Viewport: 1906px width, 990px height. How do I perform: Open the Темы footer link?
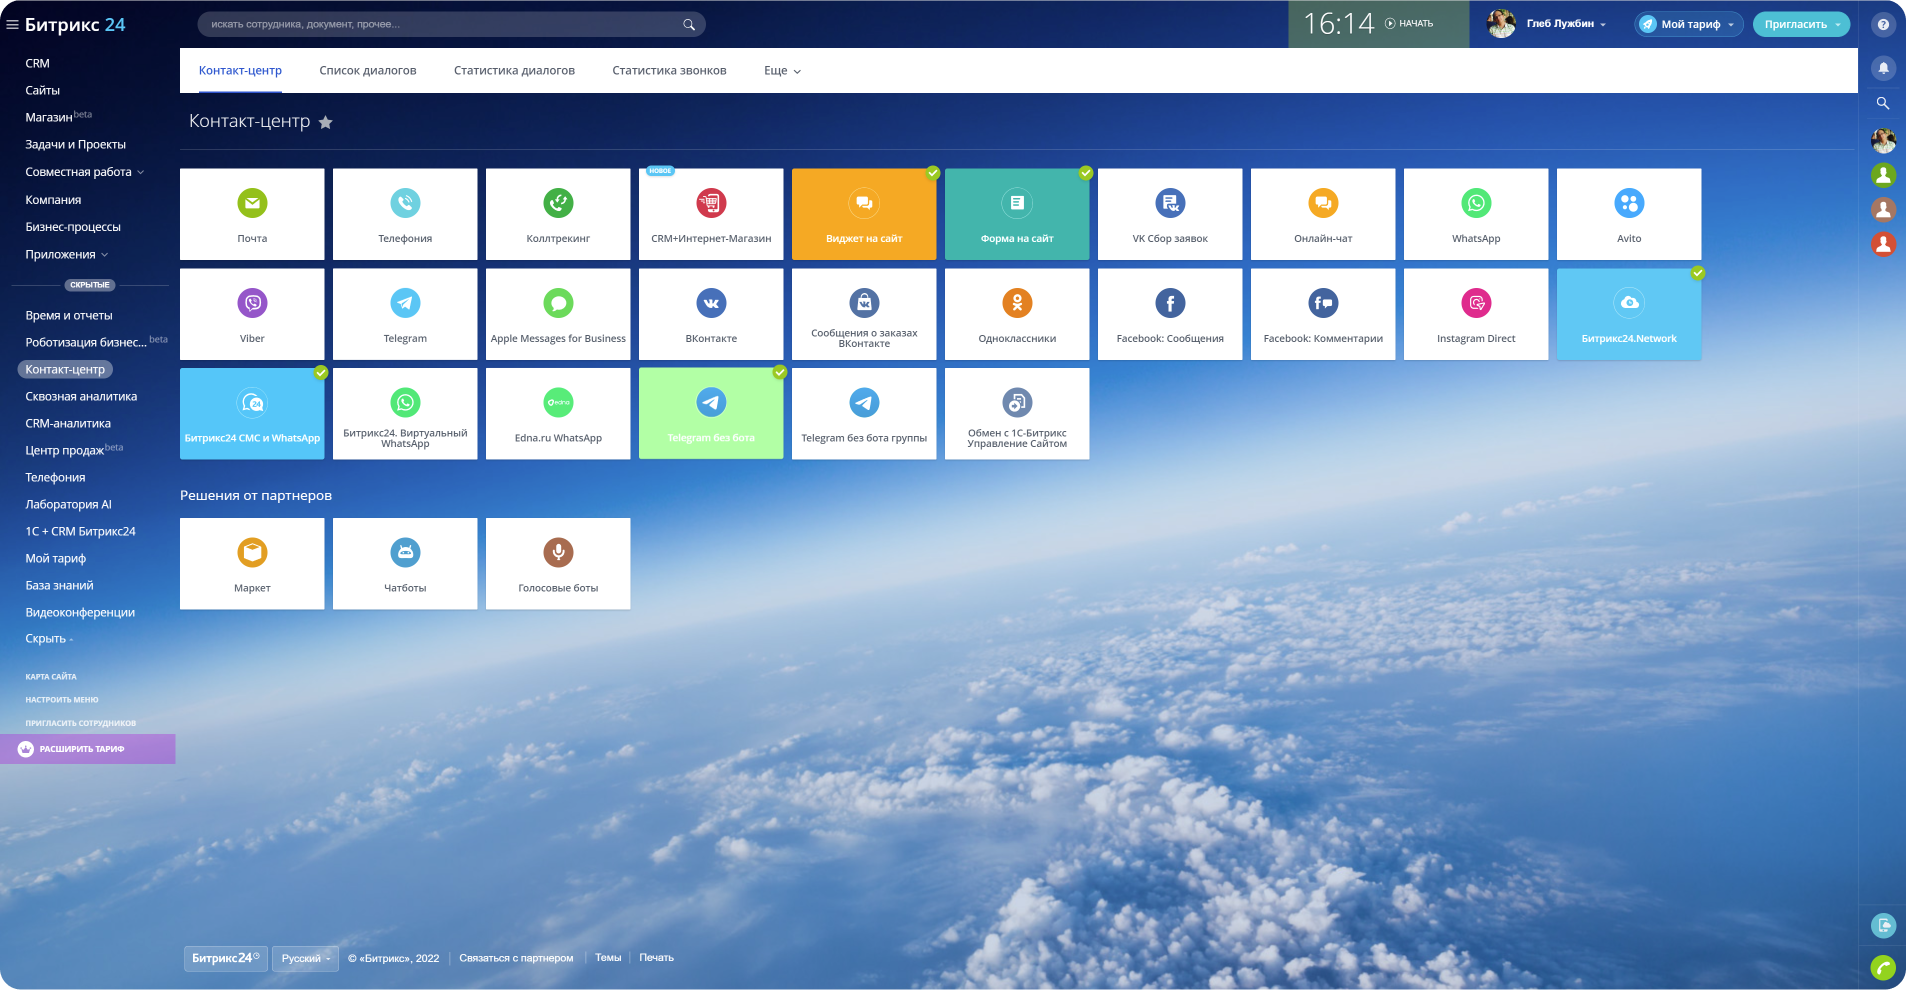point(608,958)
